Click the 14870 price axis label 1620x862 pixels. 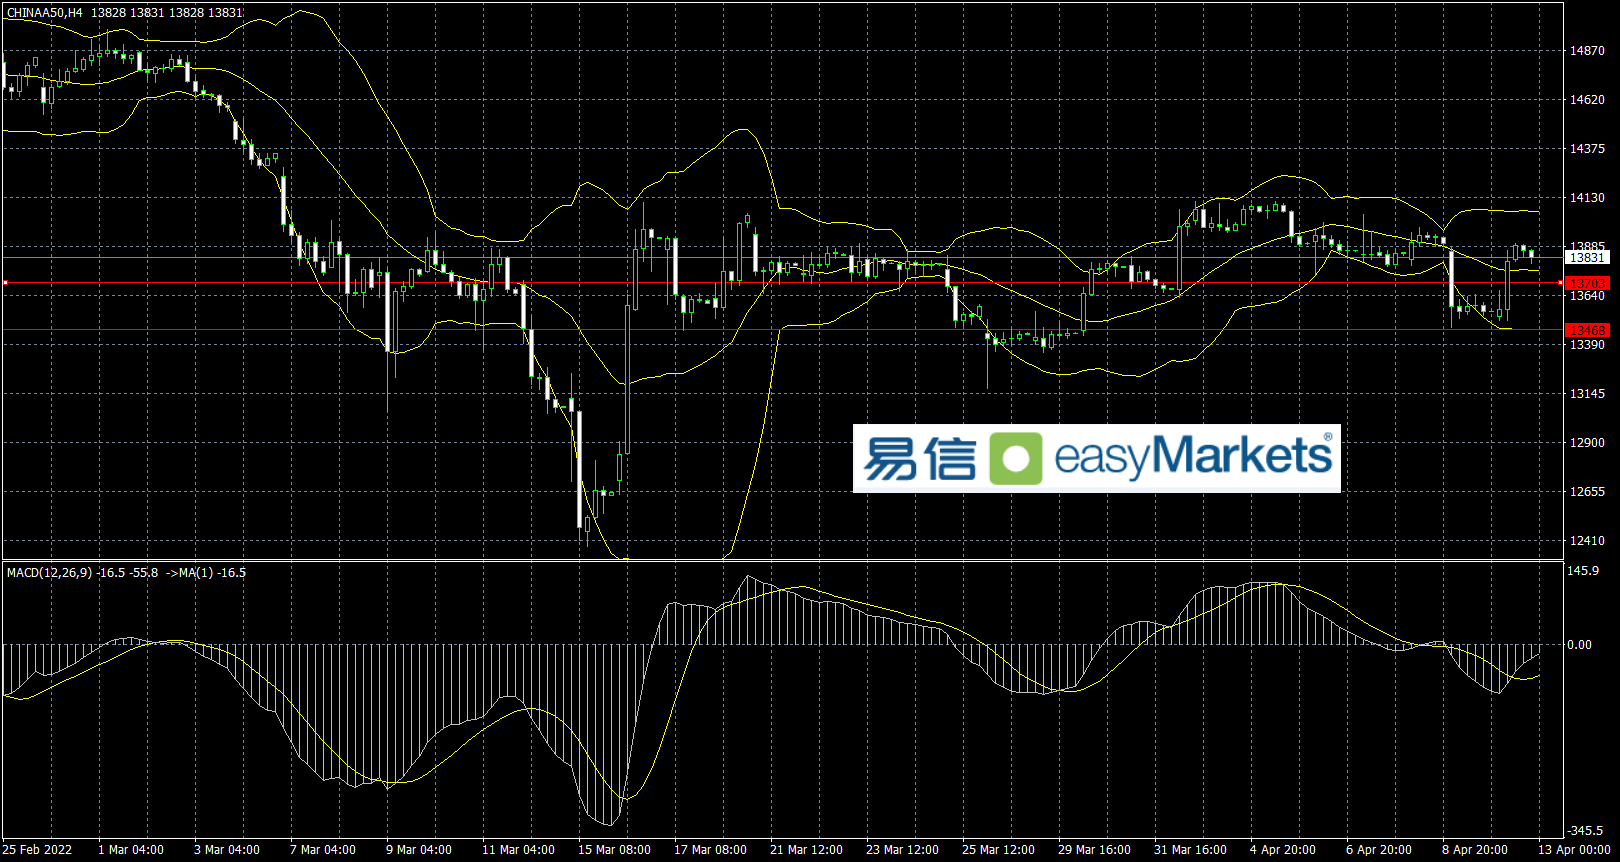(1587, 51)
